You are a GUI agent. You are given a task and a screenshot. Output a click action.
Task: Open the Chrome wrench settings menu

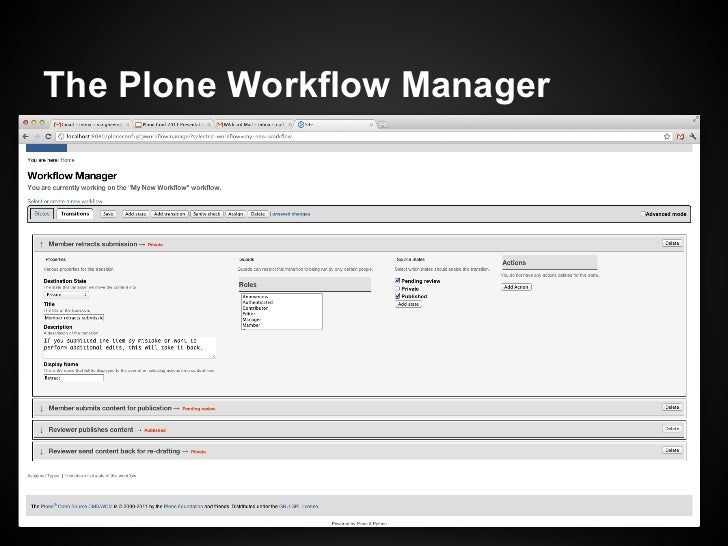click(693, 136)
